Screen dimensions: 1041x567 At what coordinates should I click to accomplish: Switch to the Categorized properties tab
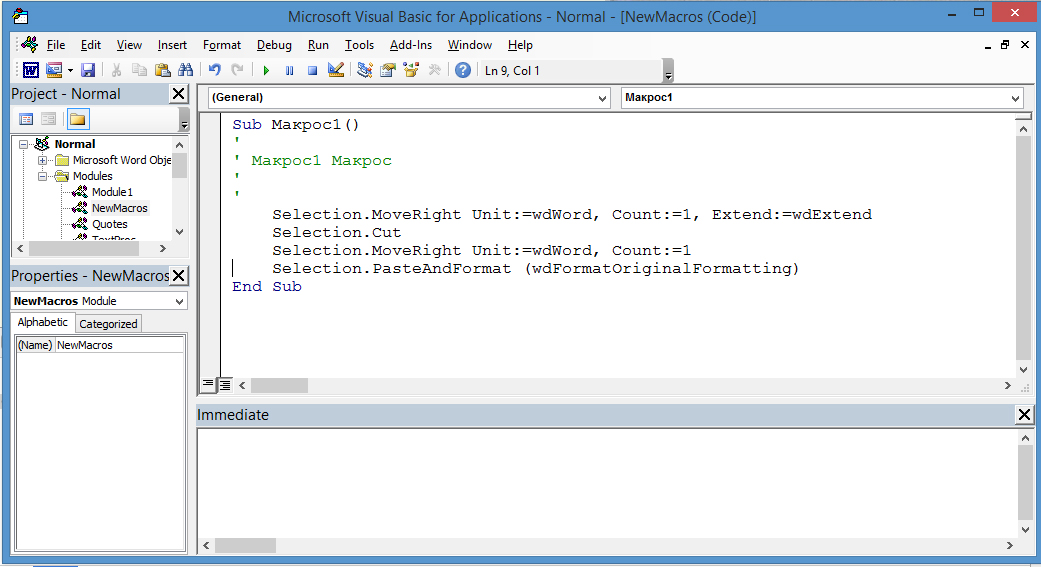[x=108, y=323]
